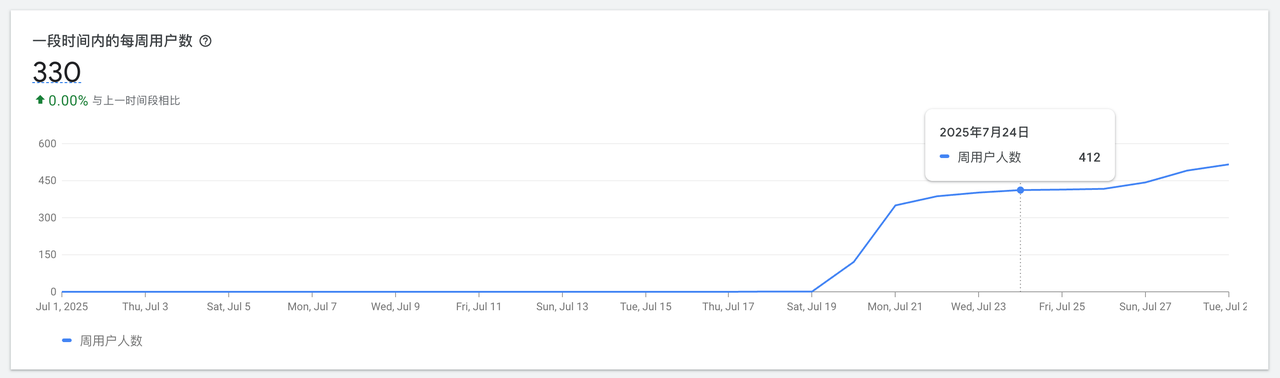Screen dimensions: 1280x378
Task: Click the help question mark icon
Action: (x=206, y=41)
